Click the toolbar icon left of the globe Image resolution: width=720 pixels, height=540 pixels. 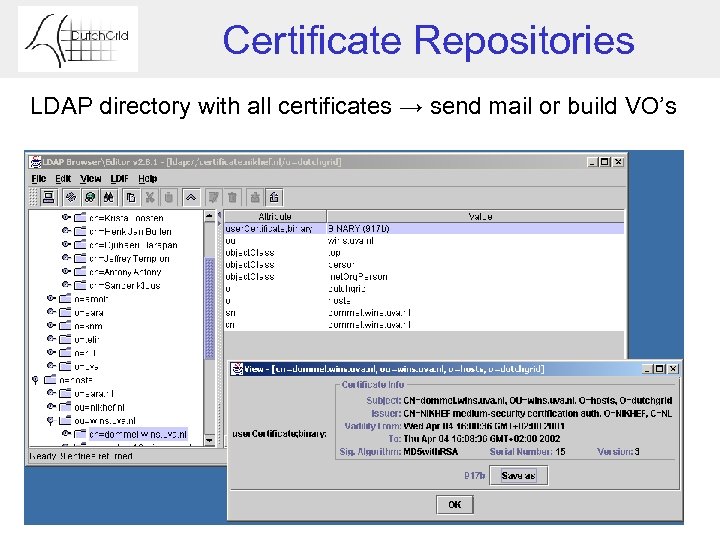coord(71,197)
